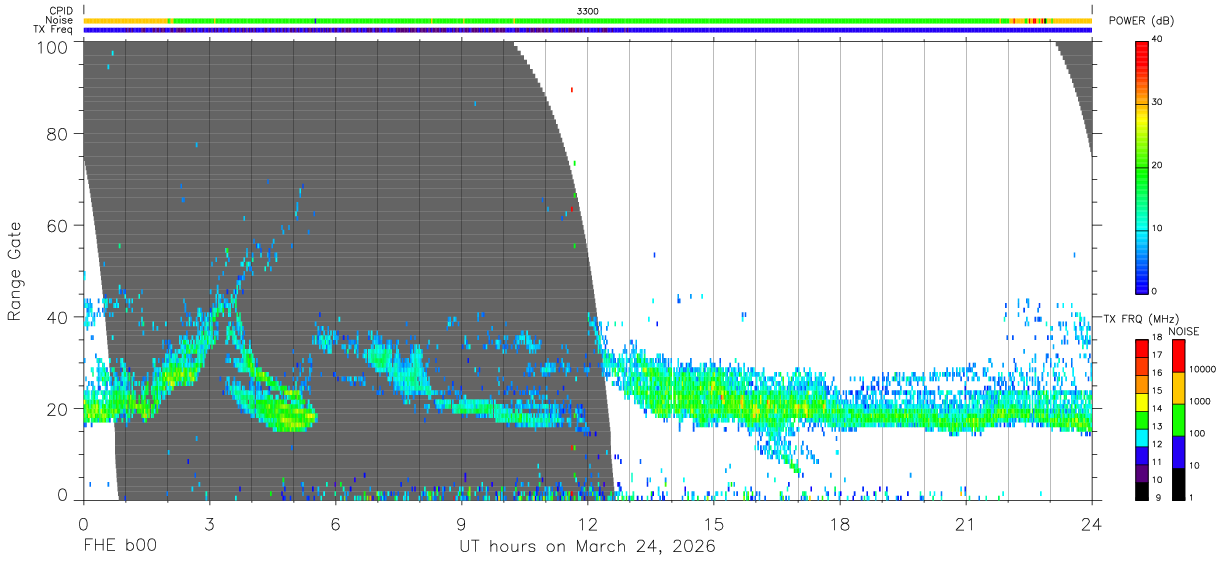This screenshot has height=567, width=1228.
Task: Click TX FRQ legend value '12'
Action: pyautogui.click(x=1158, y=444)
